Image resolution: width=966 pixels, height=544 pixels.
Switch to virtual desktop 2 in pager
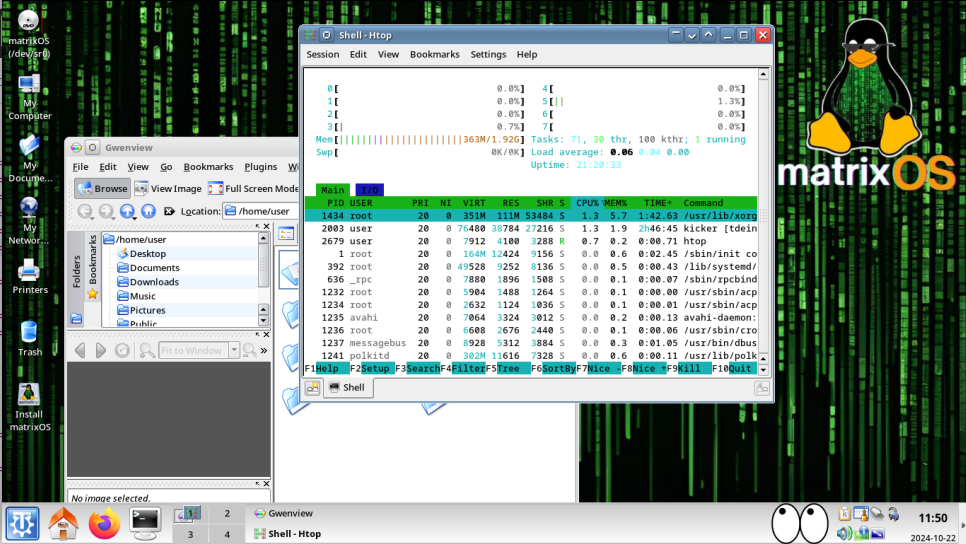[227, 513]
